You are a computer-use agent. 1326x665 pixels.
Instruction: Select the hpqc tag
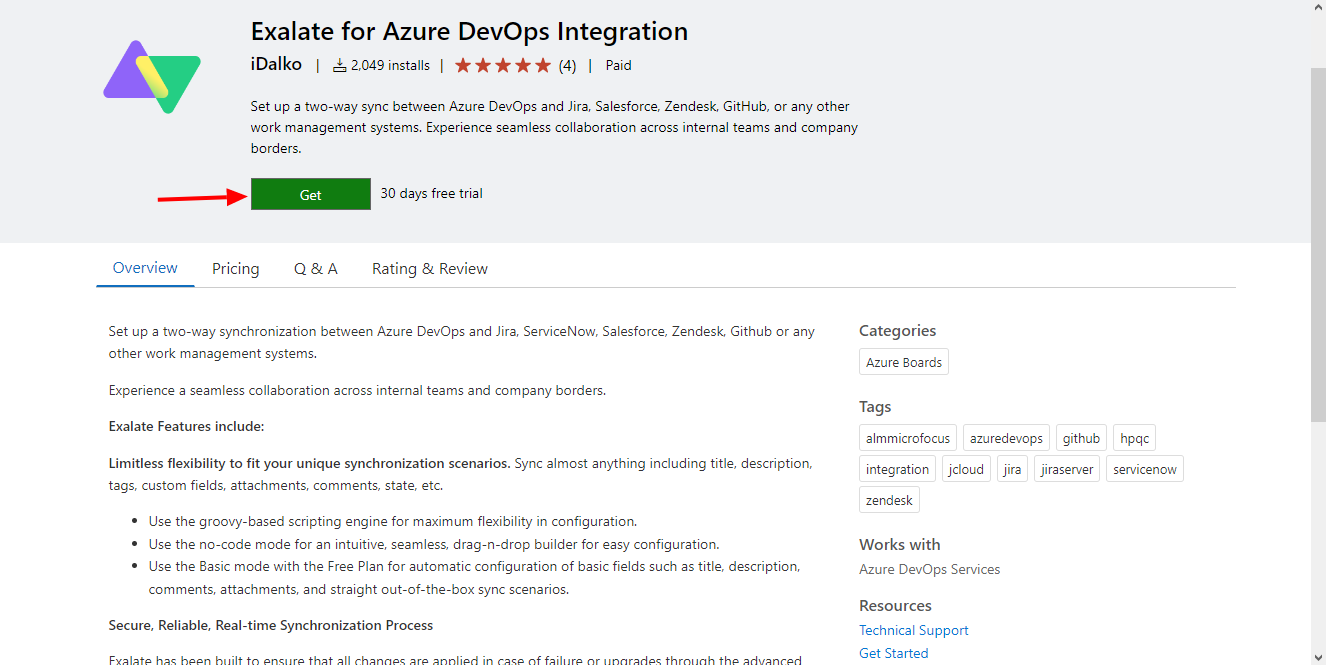point(1134,438)
